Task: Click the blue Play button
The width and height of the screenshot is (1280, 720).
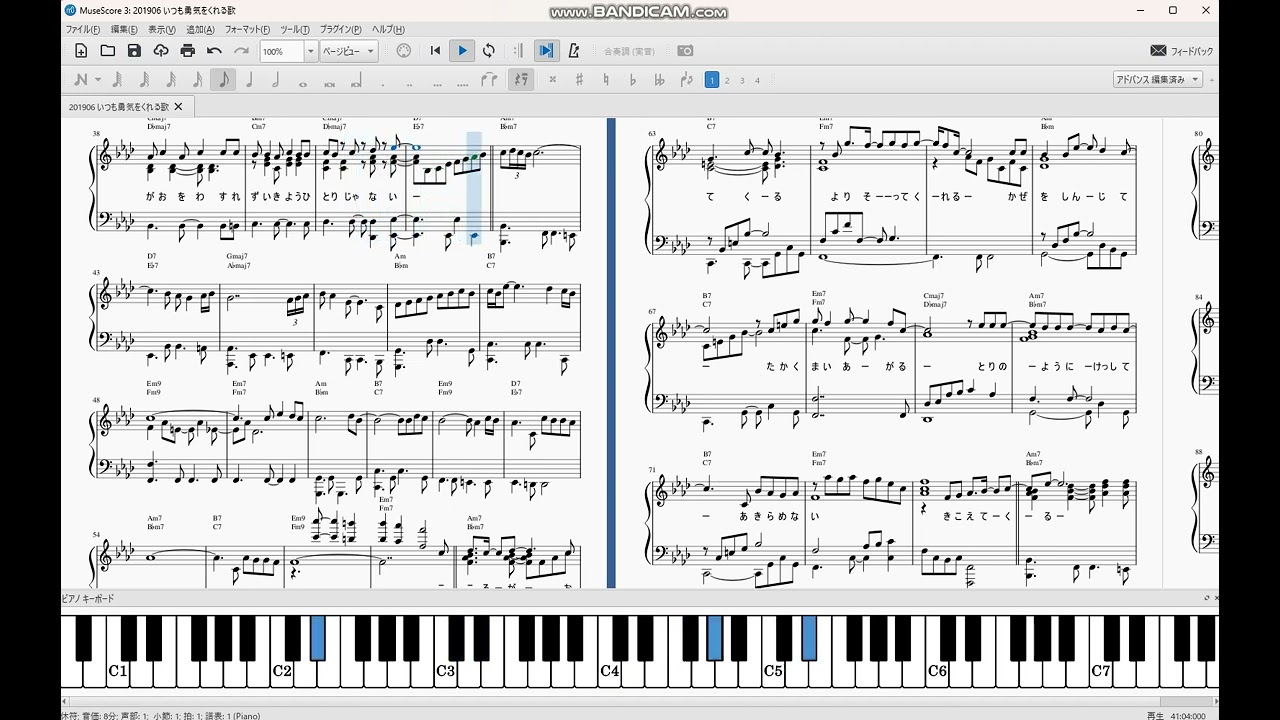Action: pyautogui.click(x=462, y=51)
